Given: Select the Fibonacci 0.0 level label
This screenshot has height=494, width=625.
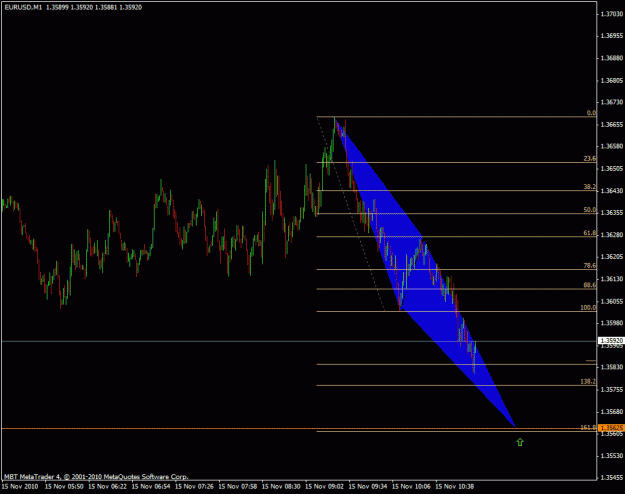Looking at the screenshot, I should pos(591,113).
